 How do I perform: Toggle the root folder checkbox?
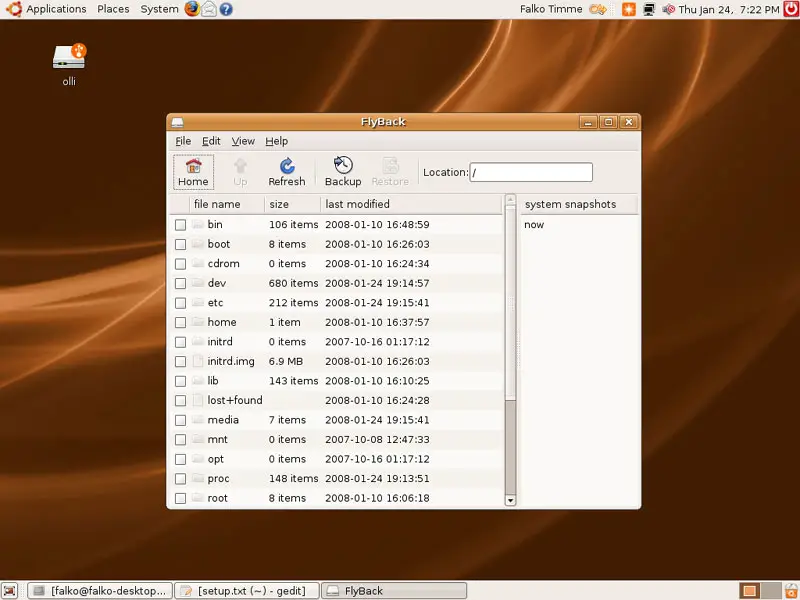[180, 498]
